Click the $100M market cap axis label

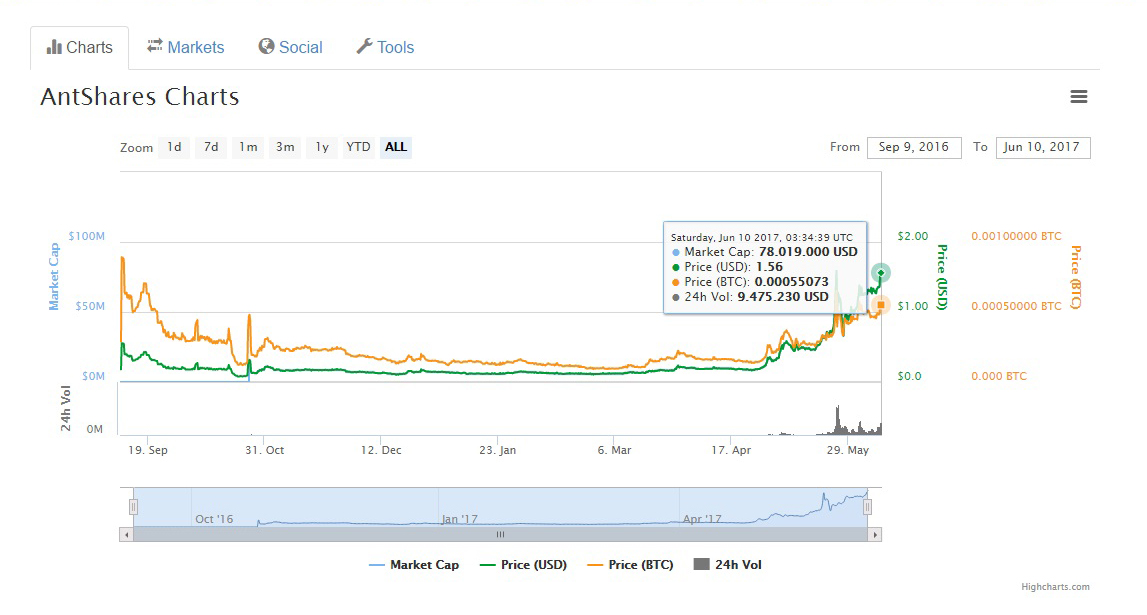point(86,236)
